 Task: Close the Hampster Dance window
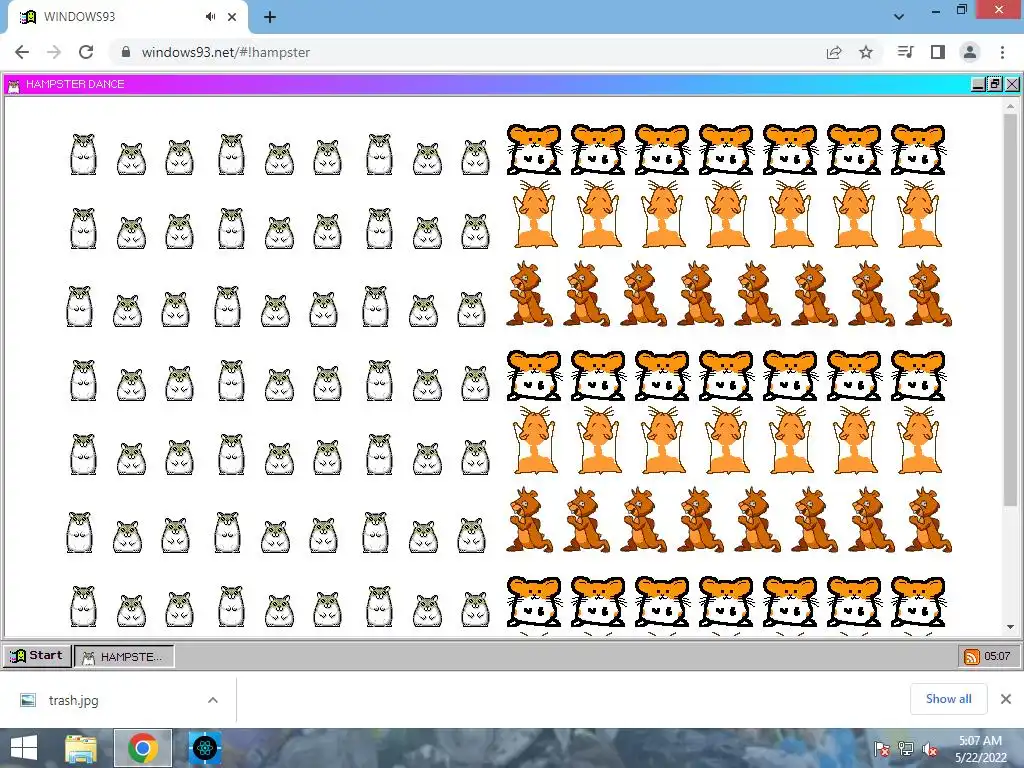tap(1012, 84)
